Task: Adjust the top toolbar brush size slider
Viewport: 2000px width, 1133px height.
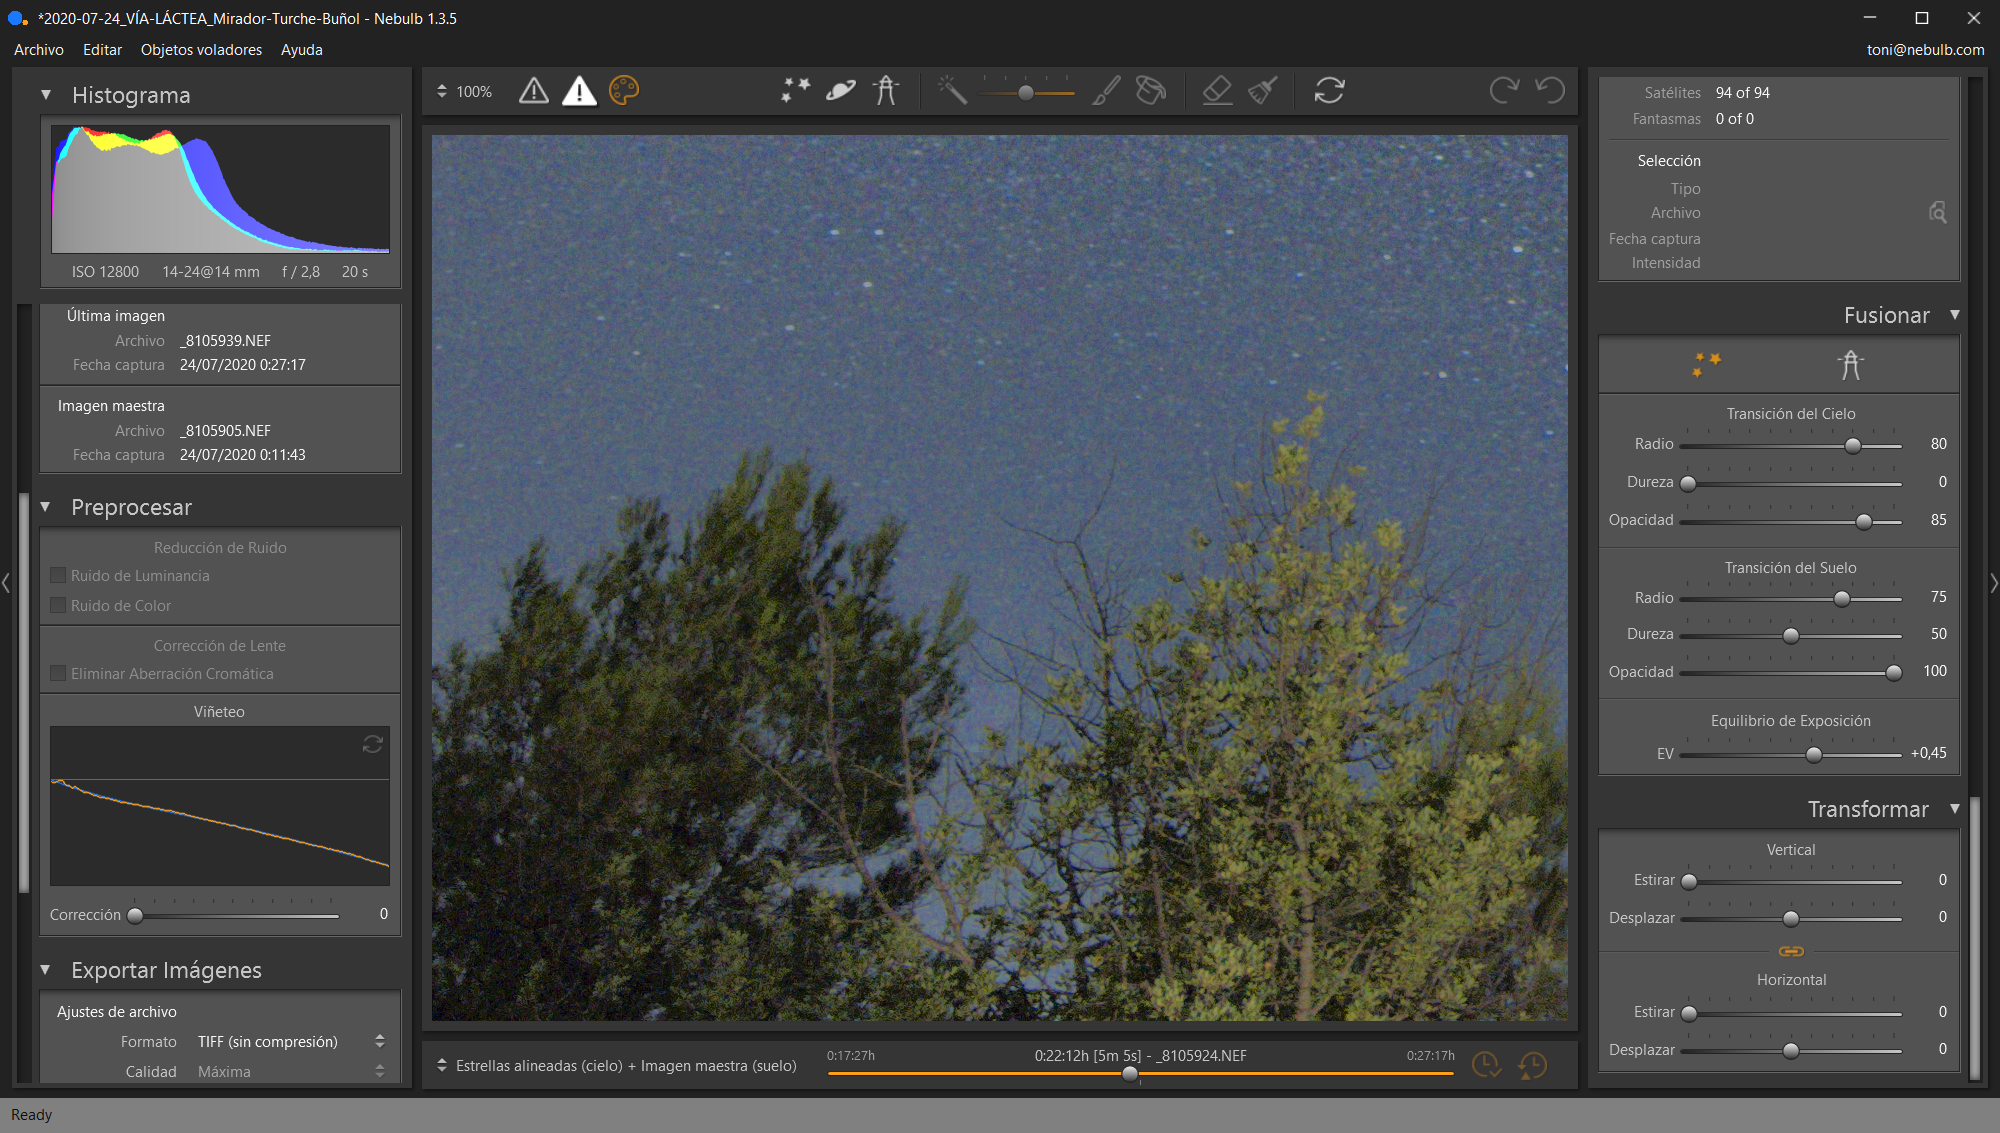Action: coord(1026,92)
